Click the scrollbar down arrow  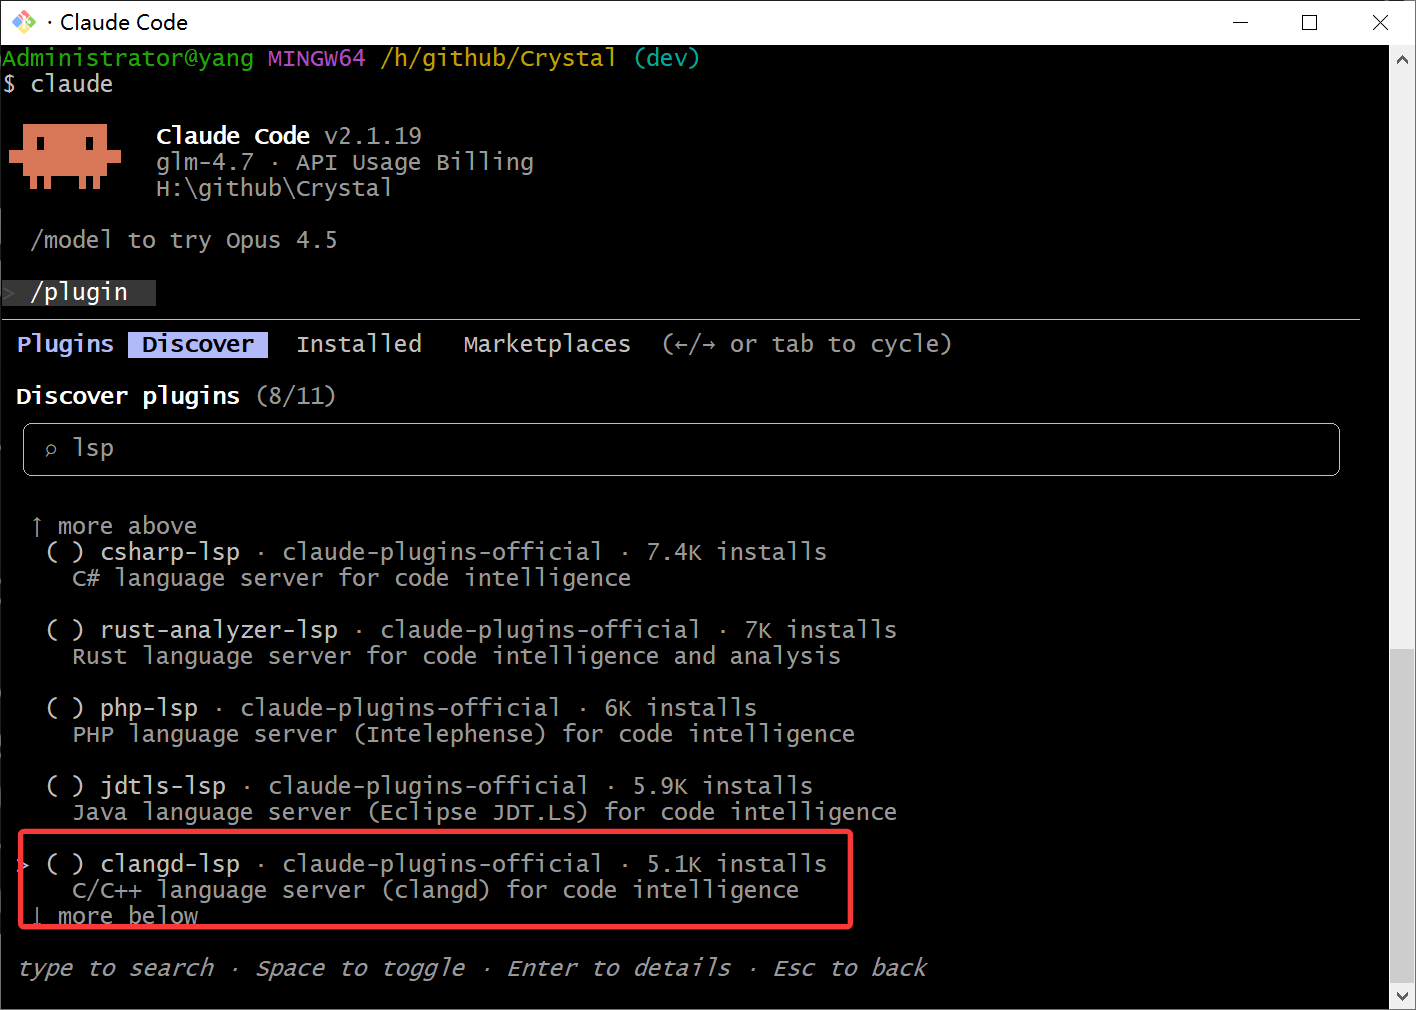click(x=1402, y=996)
